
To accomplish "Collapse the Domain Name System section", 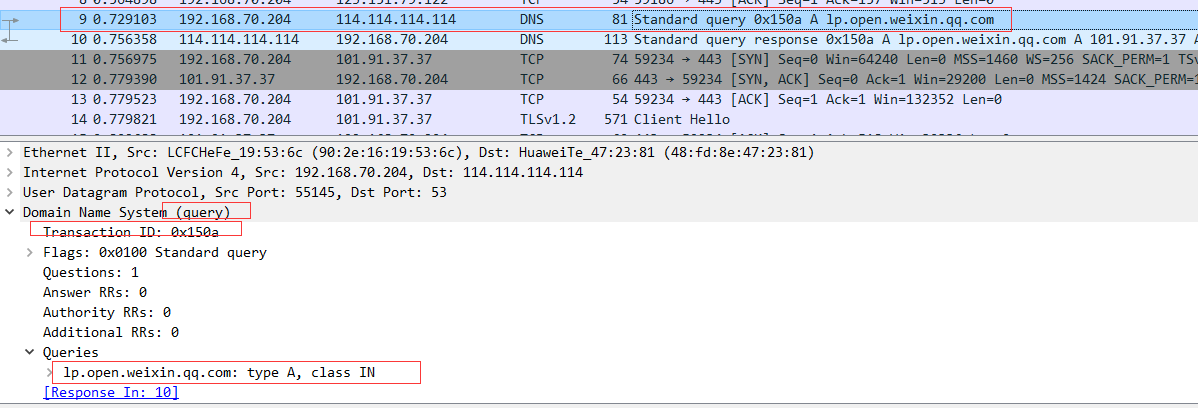I will [x=10, y=212].
